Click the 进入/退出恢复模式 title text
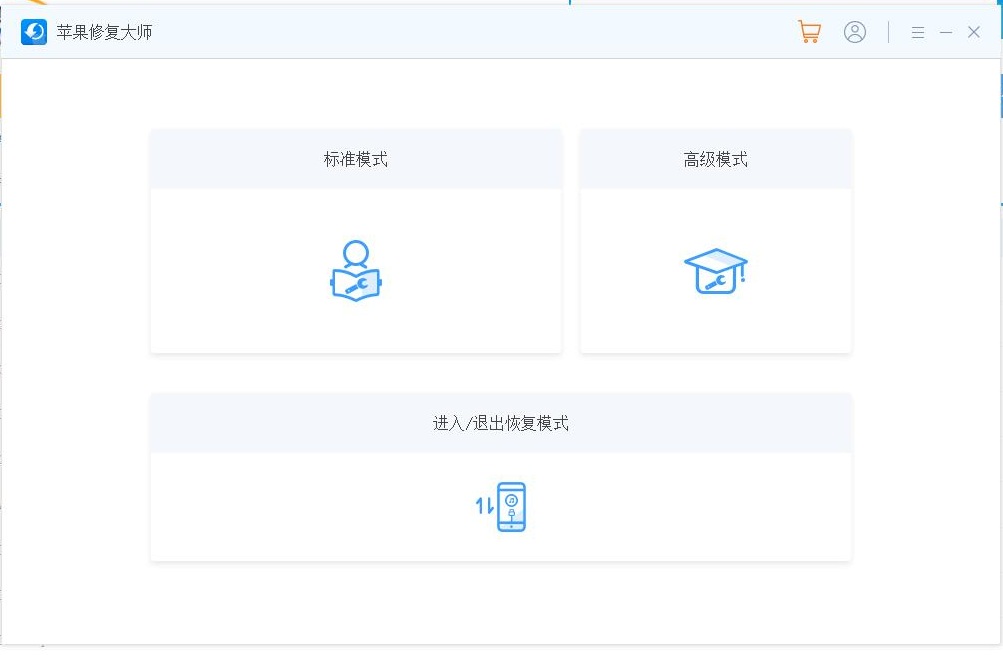Image resolution: width=1003 pixels, height=655 pixels. pos(500,422)
